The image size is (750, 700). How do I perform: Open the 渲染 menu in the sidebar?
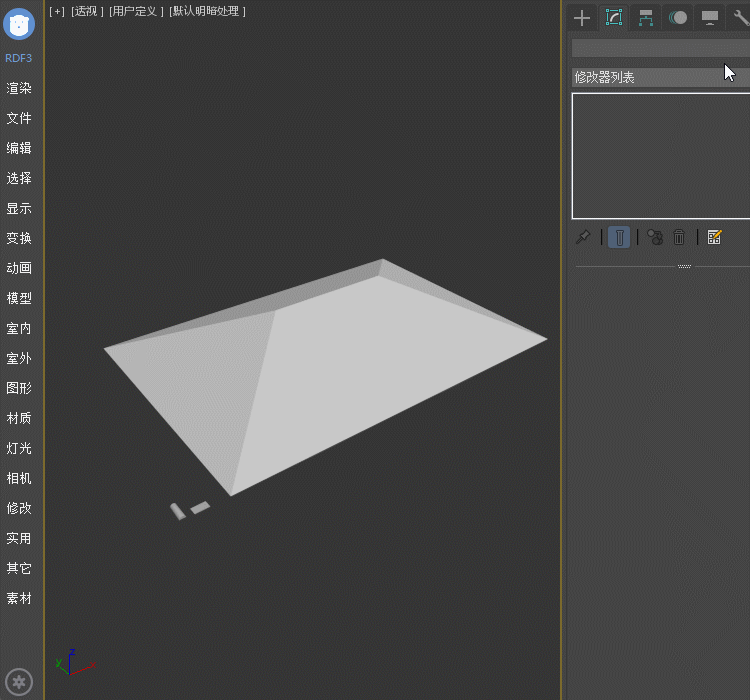19,88
